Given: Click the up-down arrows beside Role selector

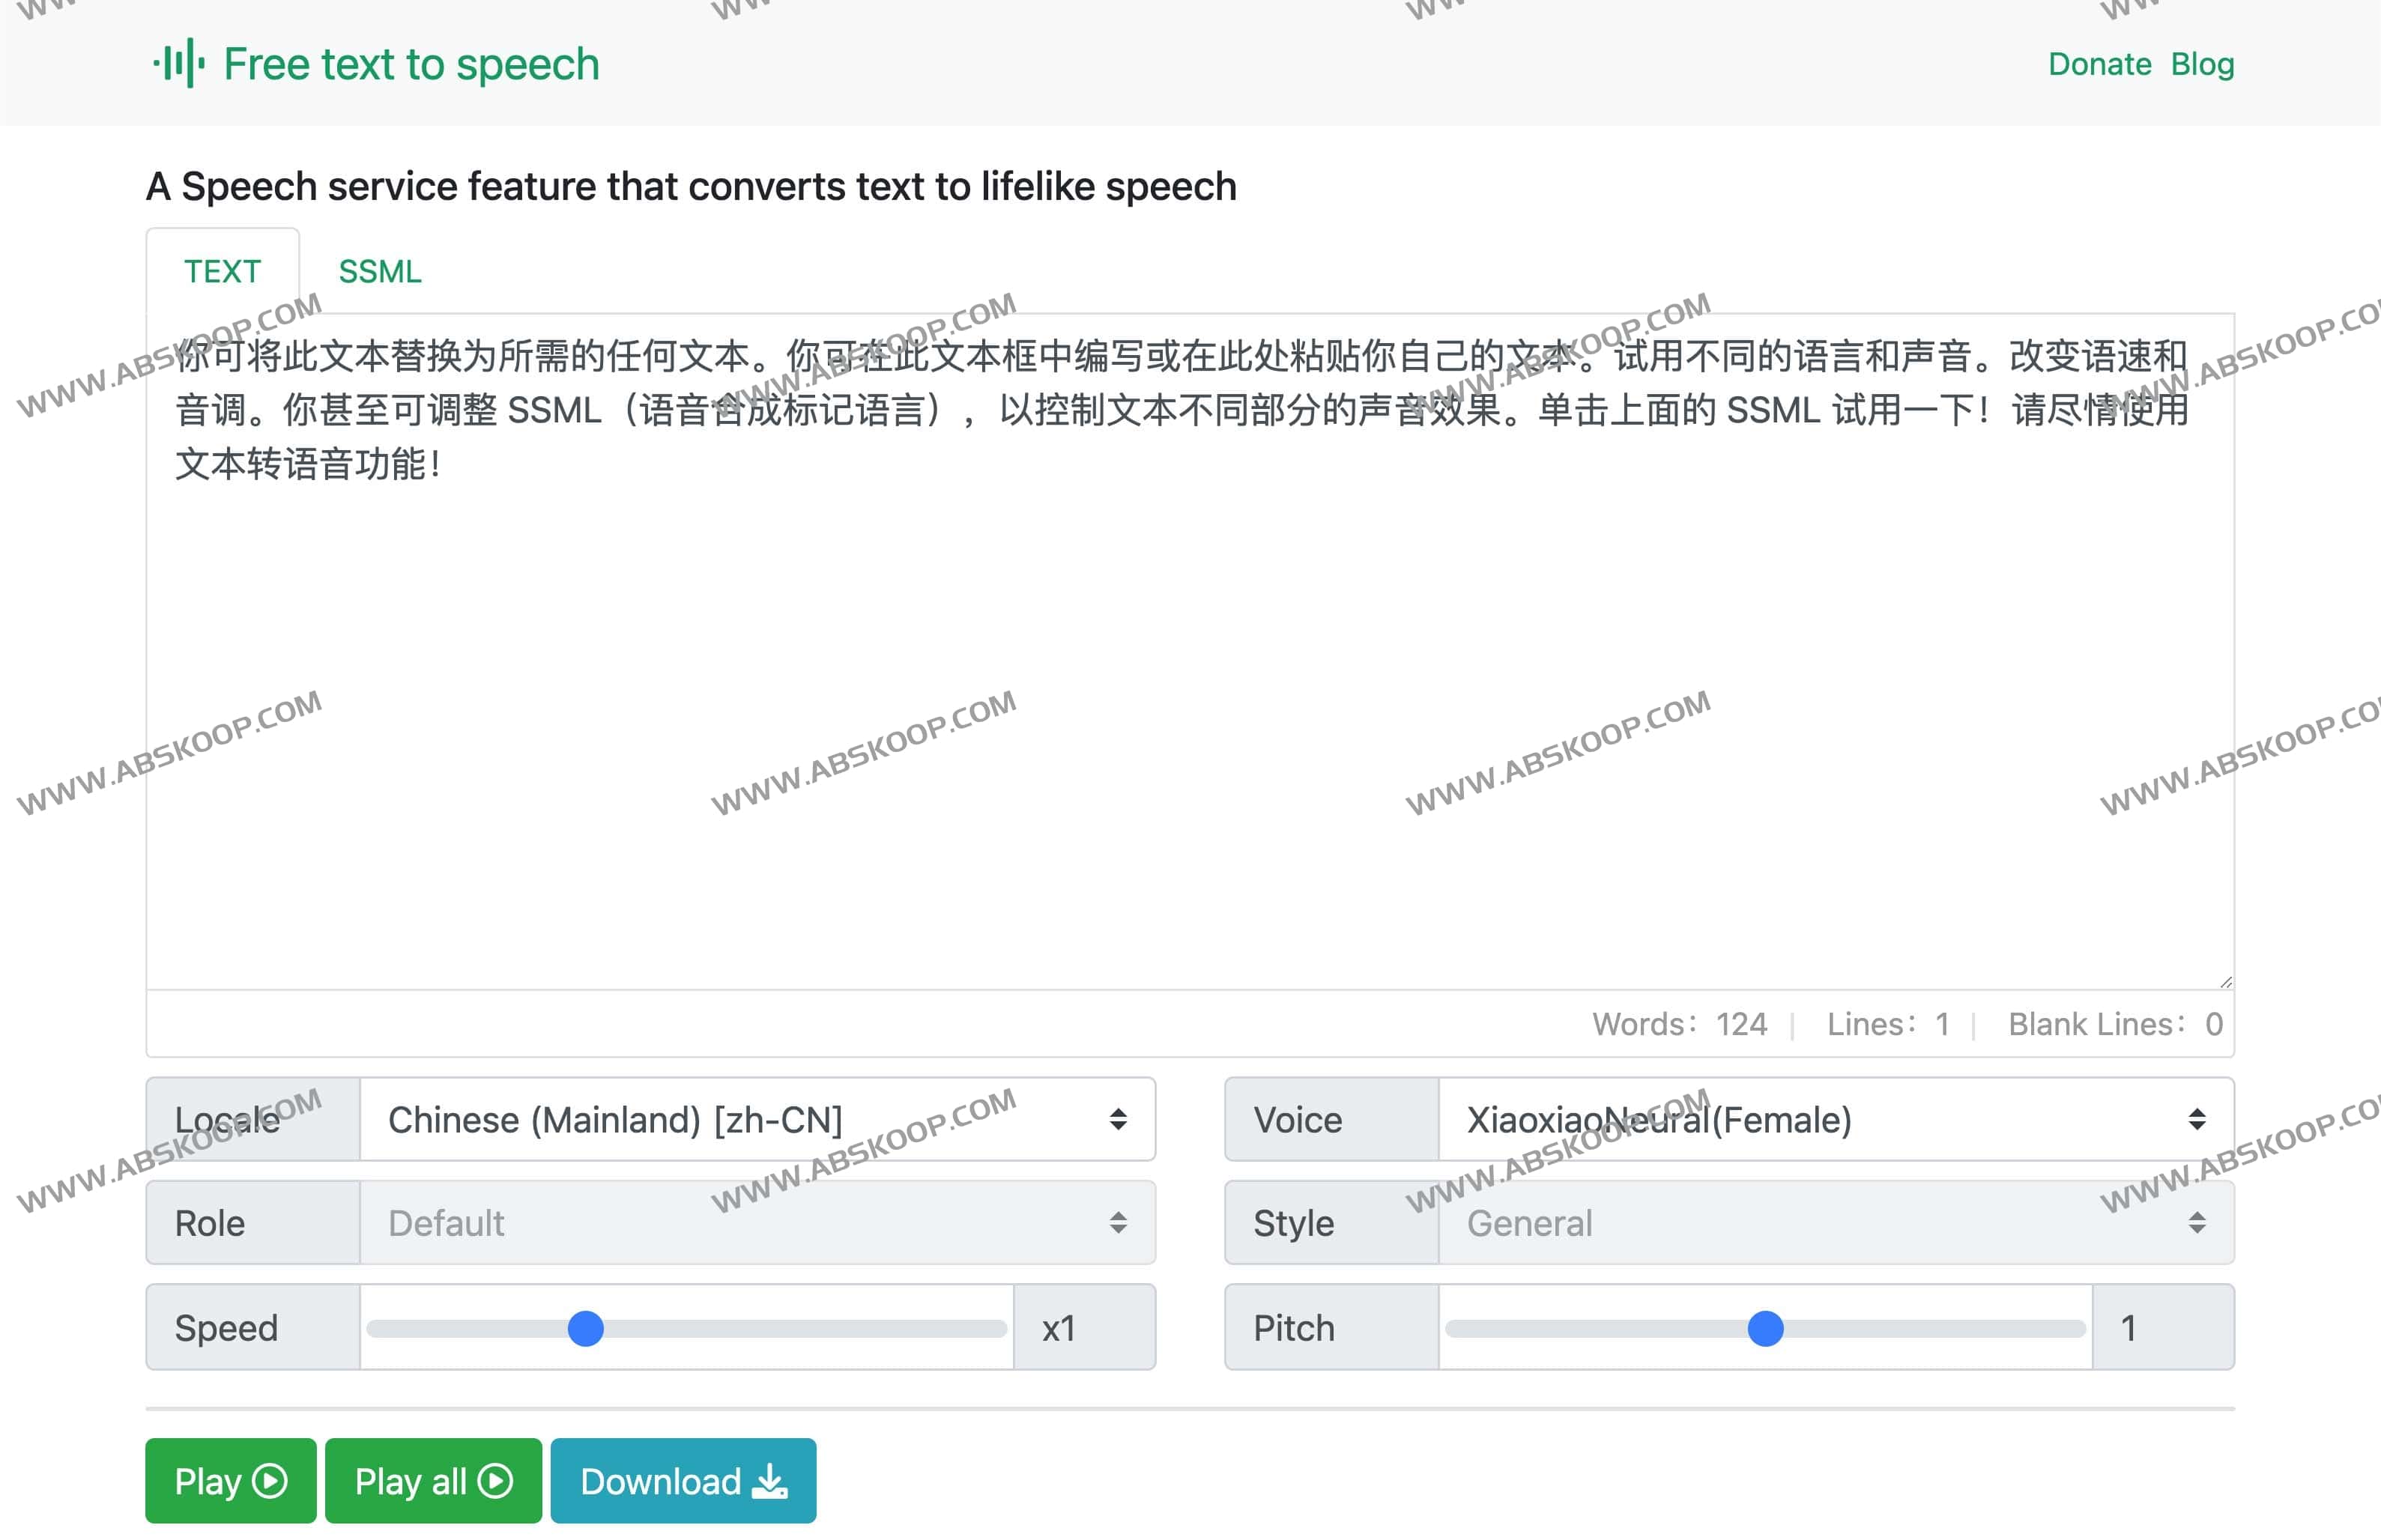Looking at the screenshot, I should click(1117, 1222).
